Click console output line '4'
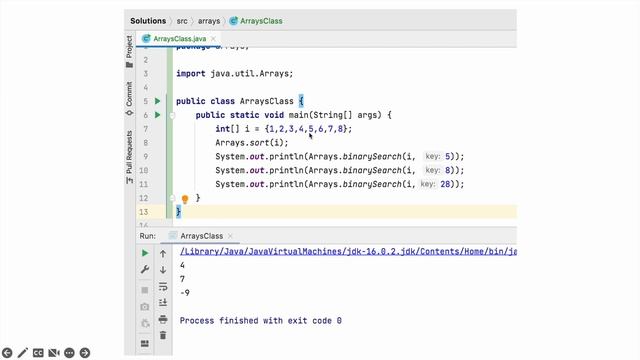 coord(182,266)
